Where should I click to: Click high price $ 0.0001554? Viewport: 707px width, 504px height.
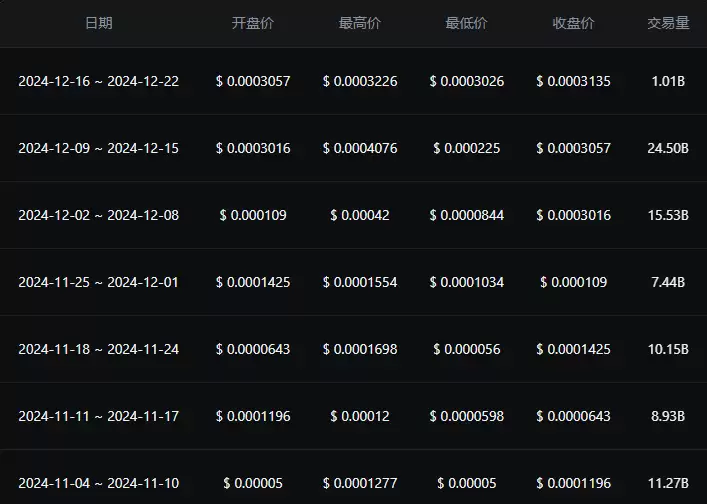tap(360, 282)
